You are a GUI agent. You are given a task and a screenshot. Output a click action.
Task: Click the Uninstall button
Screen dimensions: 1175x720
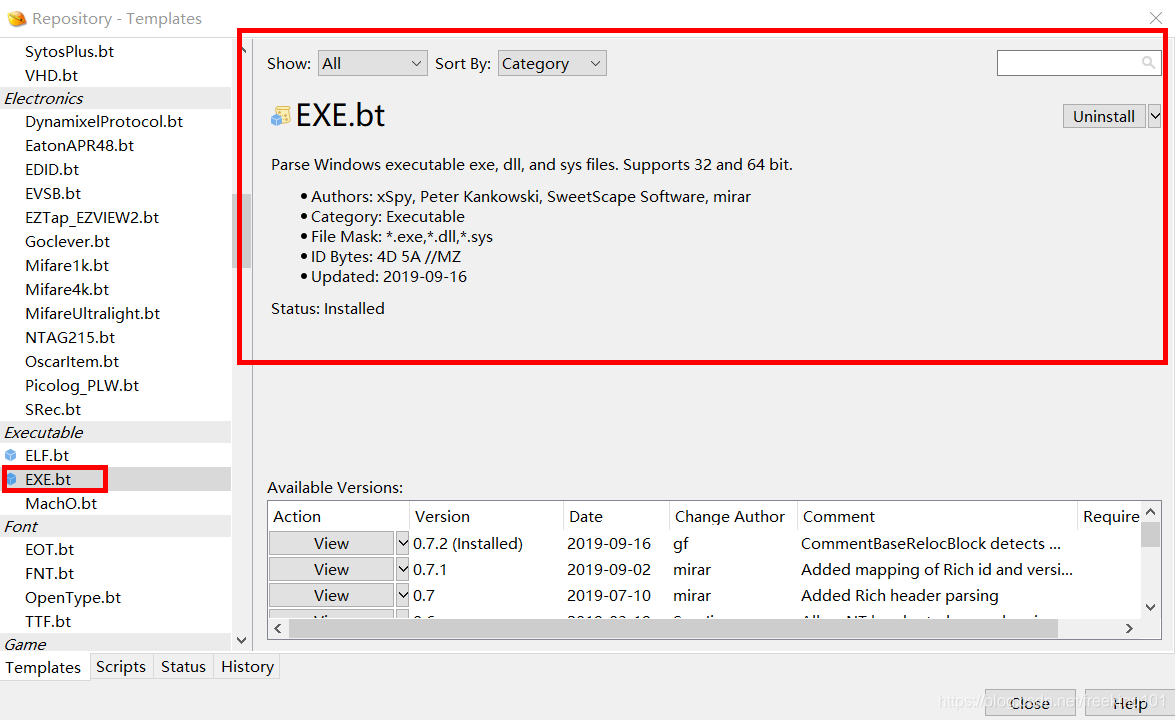click(x=1104, y=116)
